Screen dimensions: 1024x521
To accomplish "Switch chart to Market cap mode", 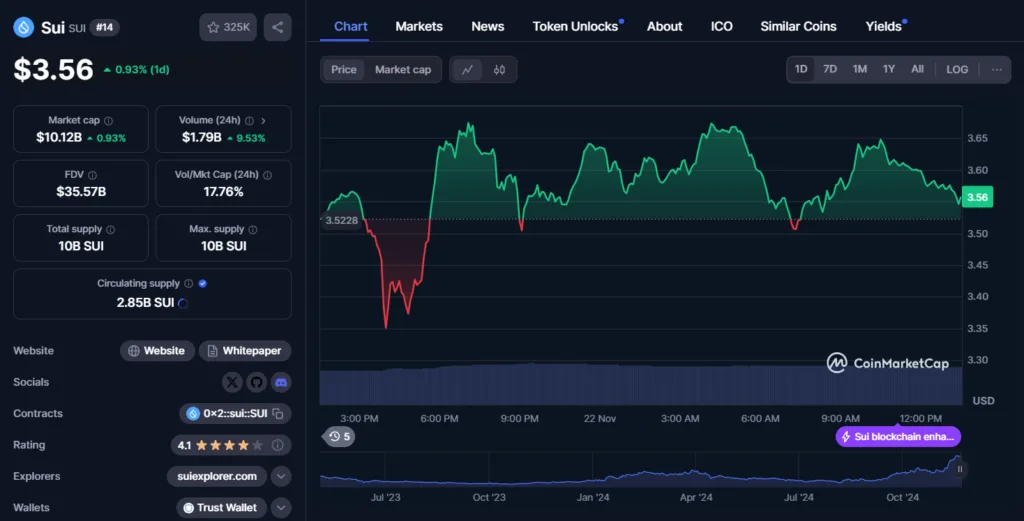I will tap(403, 70).
